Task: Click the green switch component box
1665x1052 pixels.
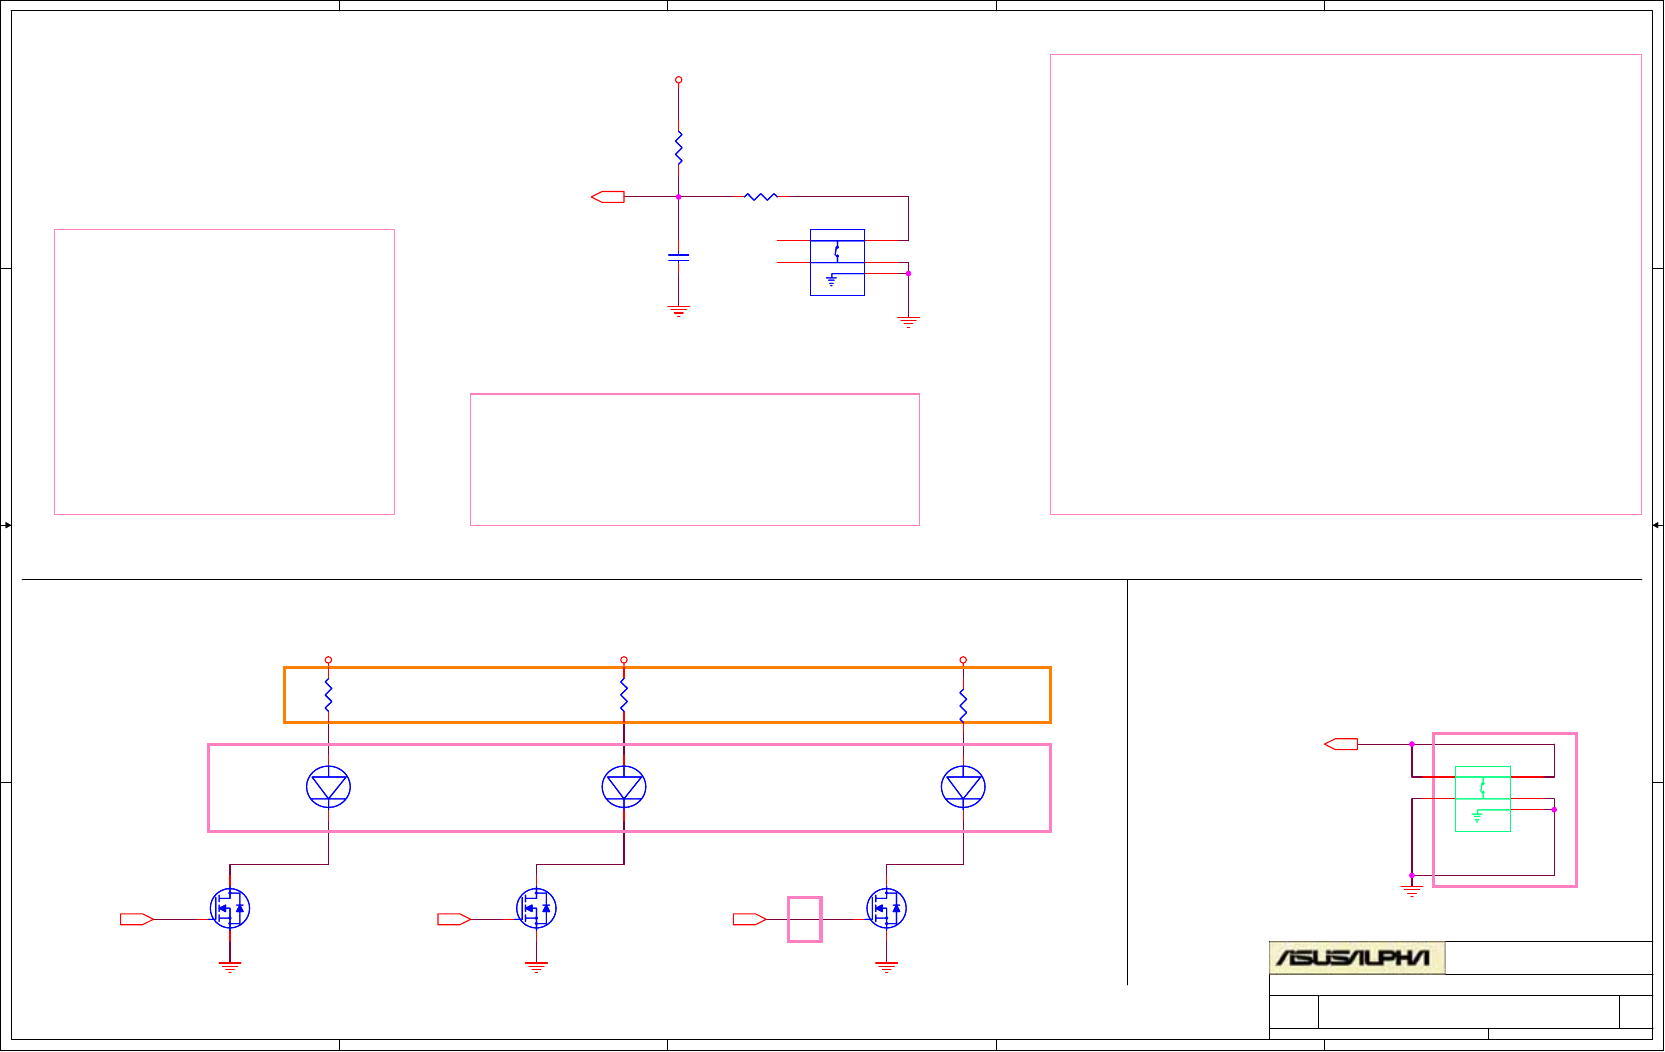Action: pos(1483,799)
